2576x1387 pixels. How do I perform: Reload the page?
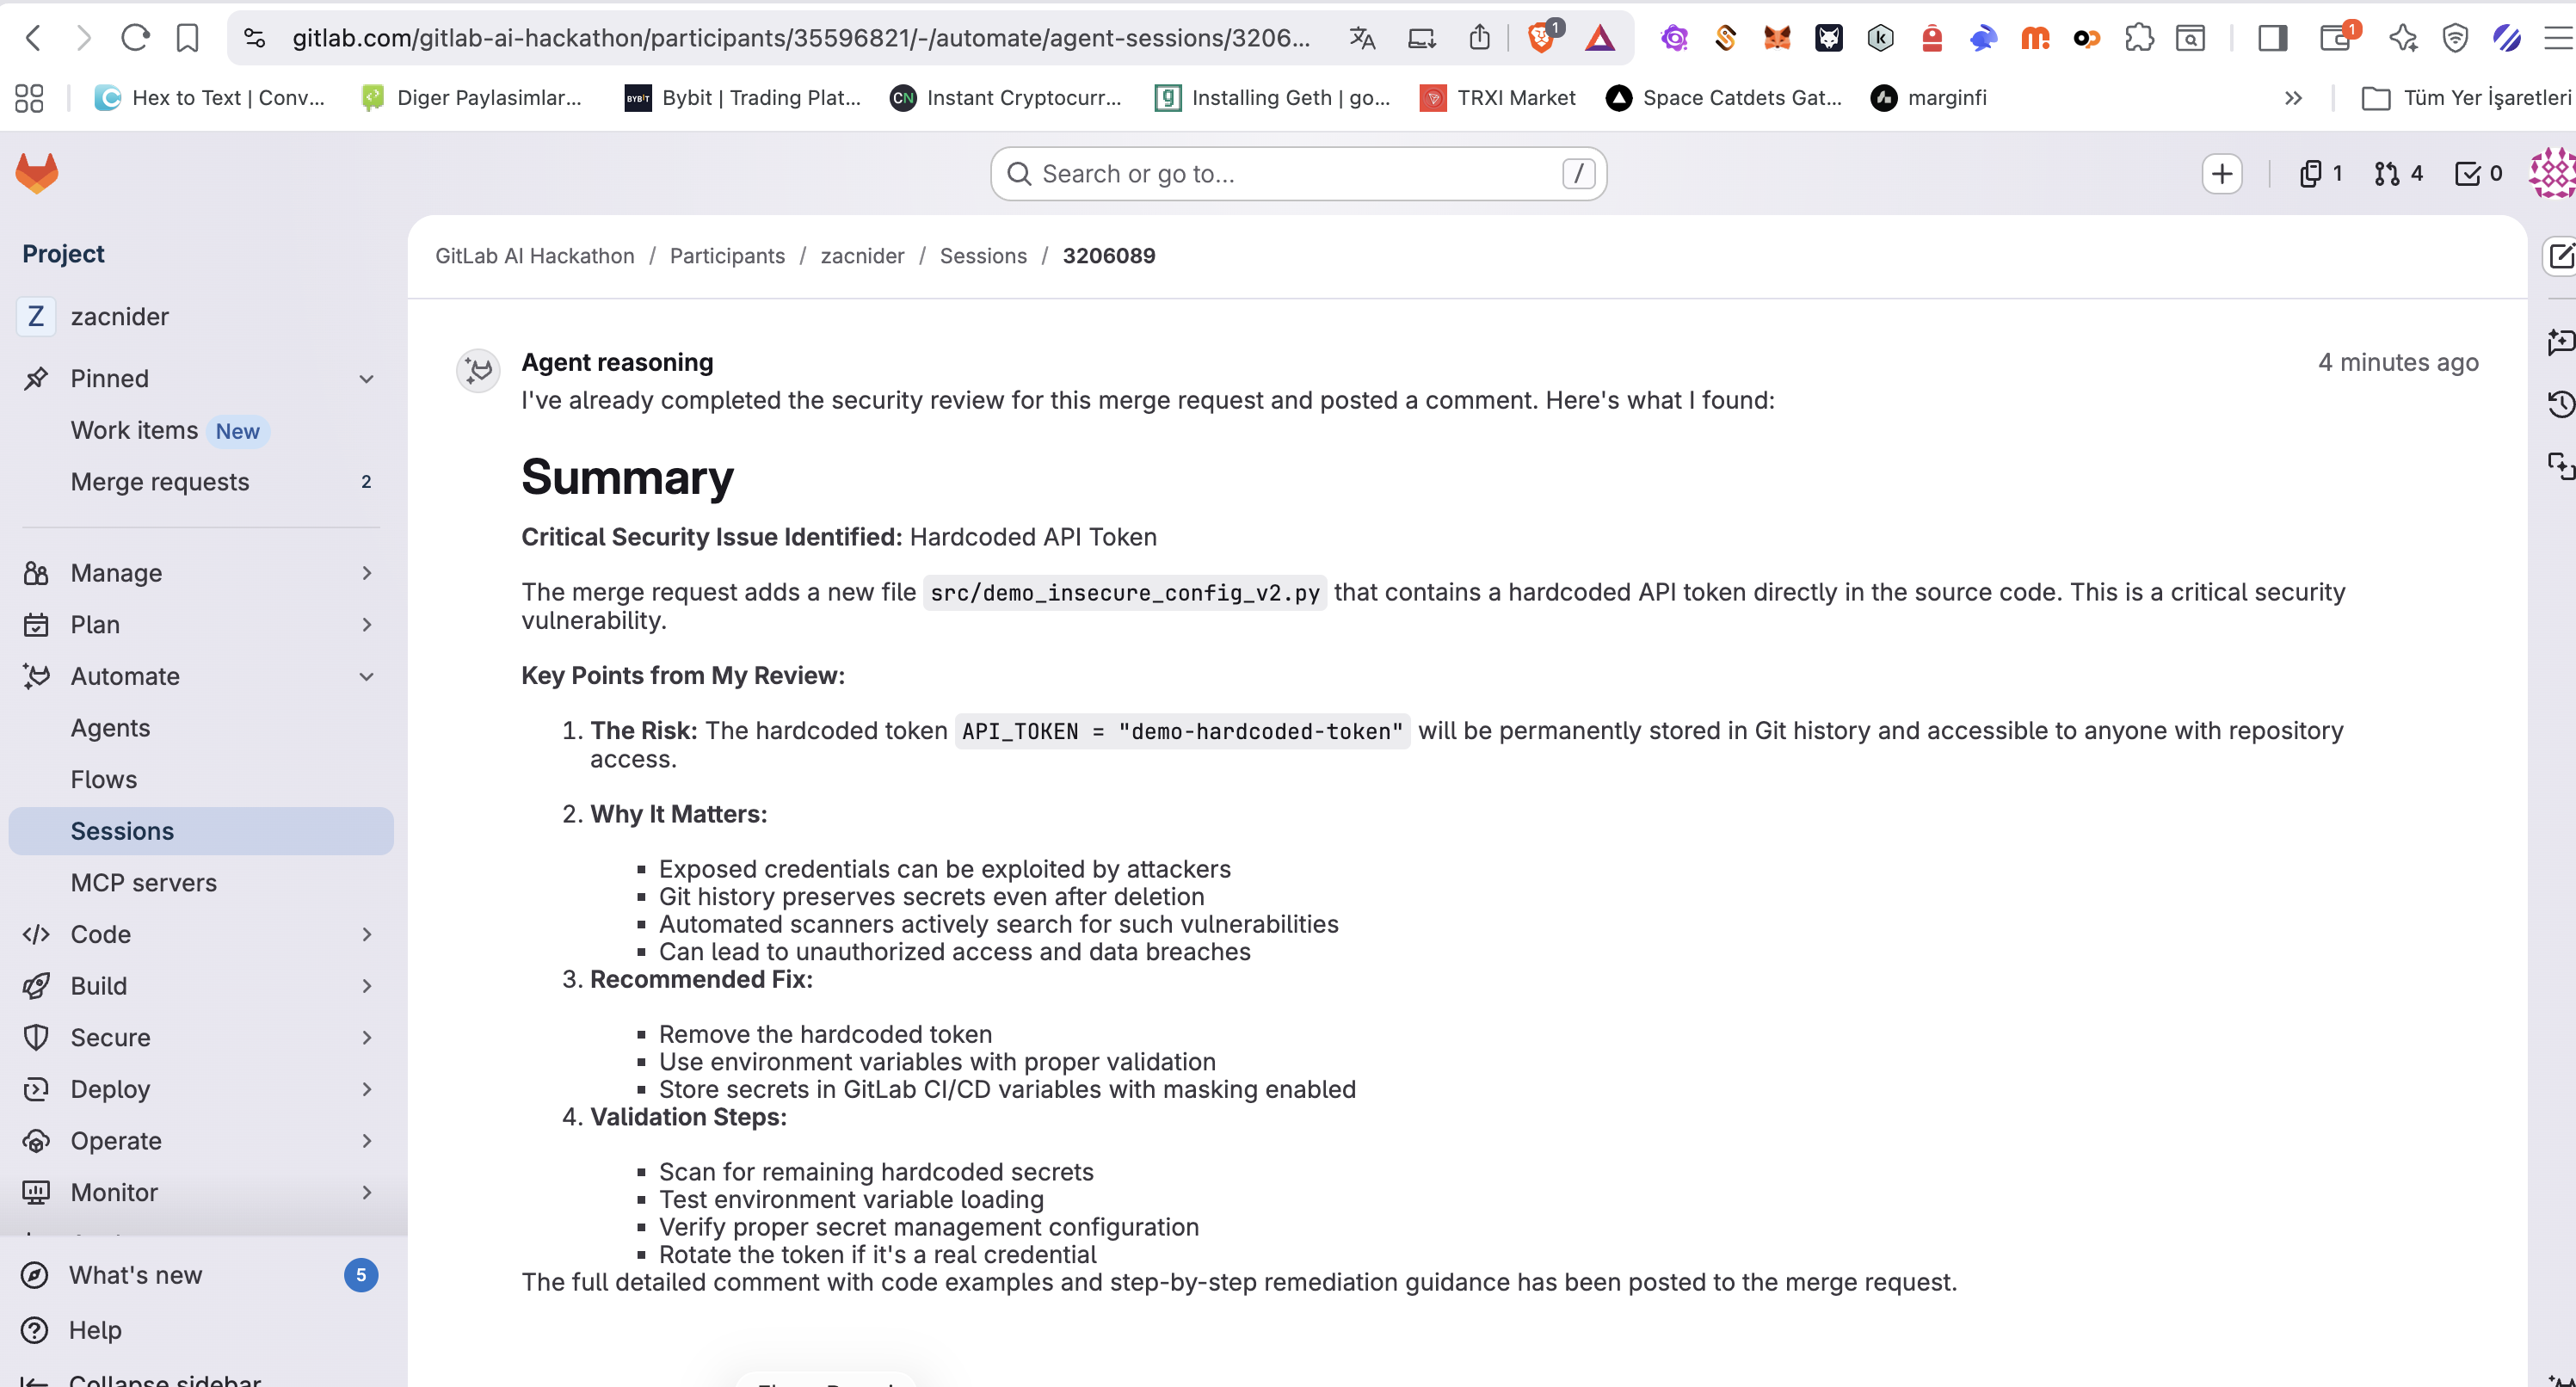coord(135,38)
